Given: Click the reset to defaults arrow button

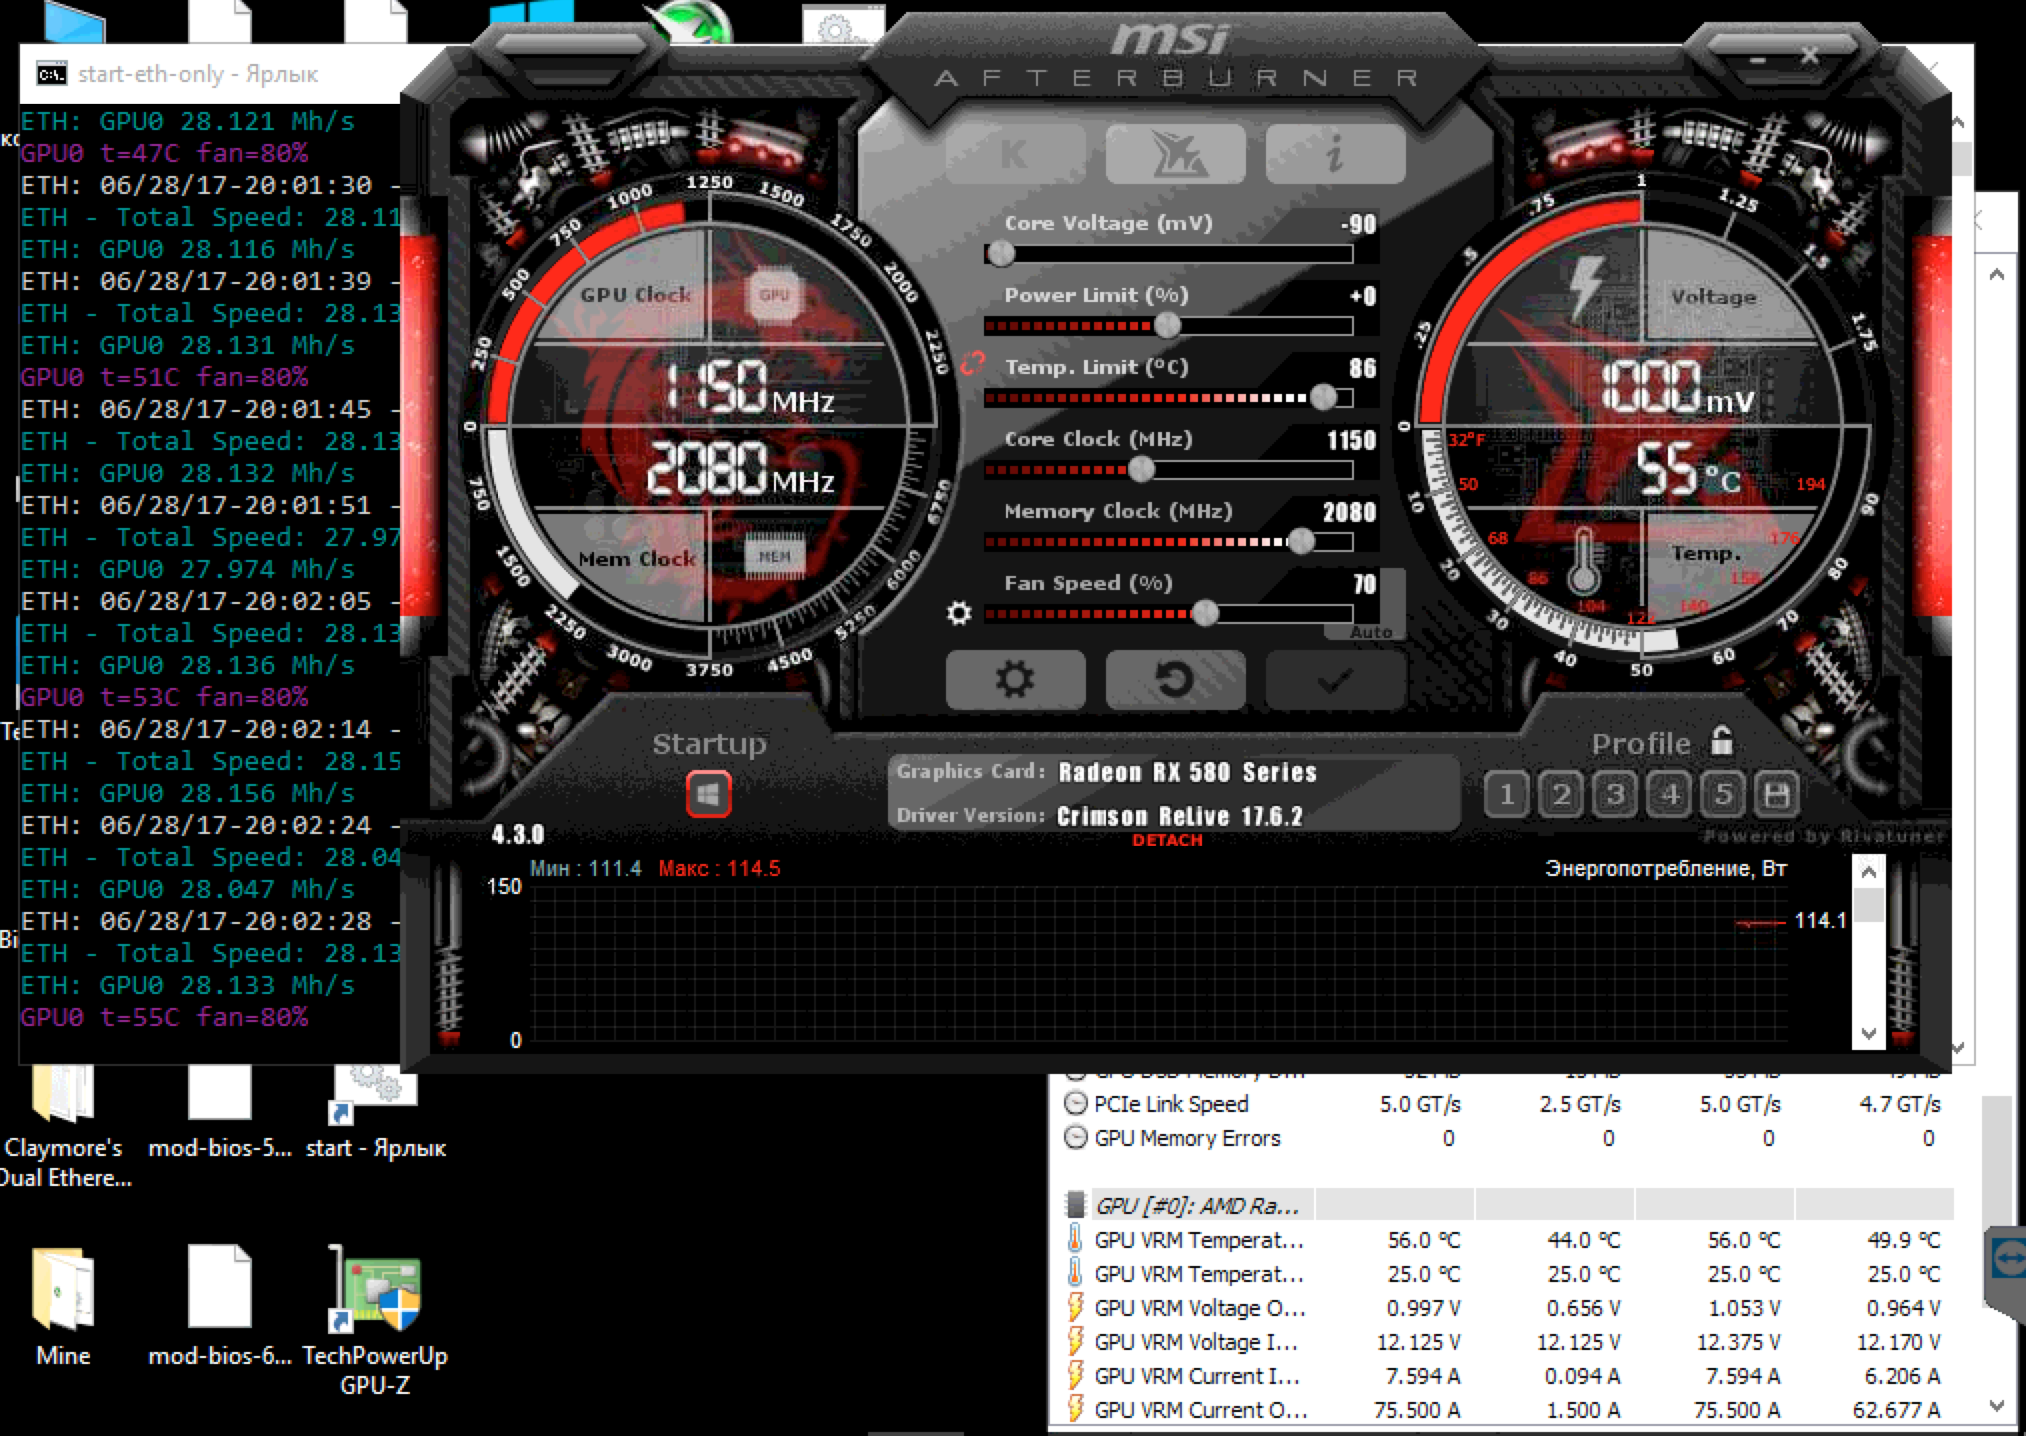Looking at the screenshot, I should 1176,680.
